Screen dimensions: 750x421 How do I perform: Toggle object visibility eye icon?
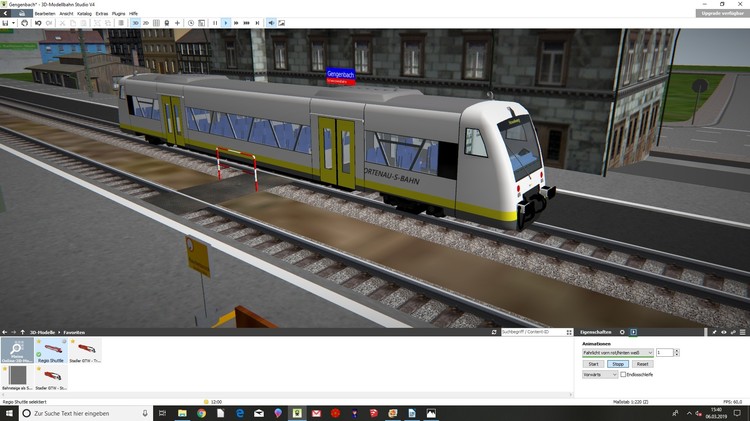724,332
